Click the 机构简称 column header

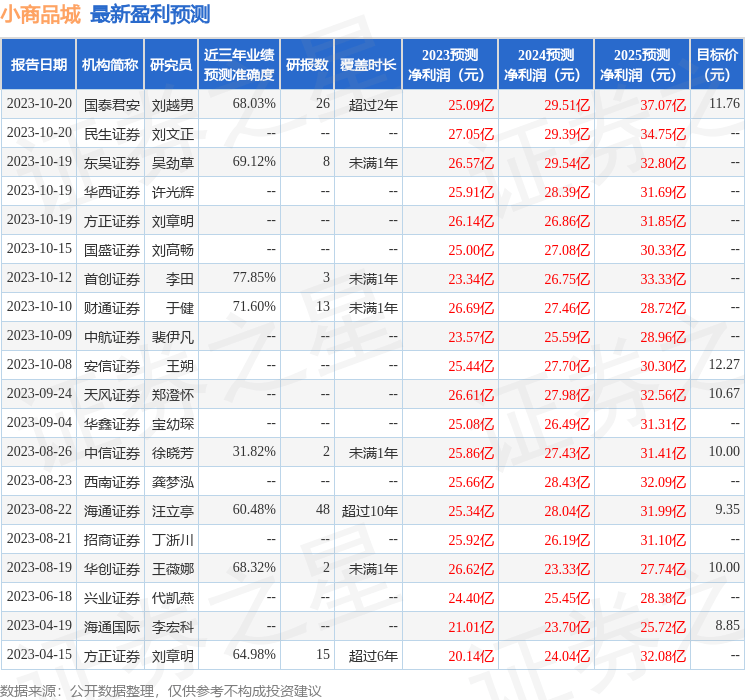click(110, 65)
